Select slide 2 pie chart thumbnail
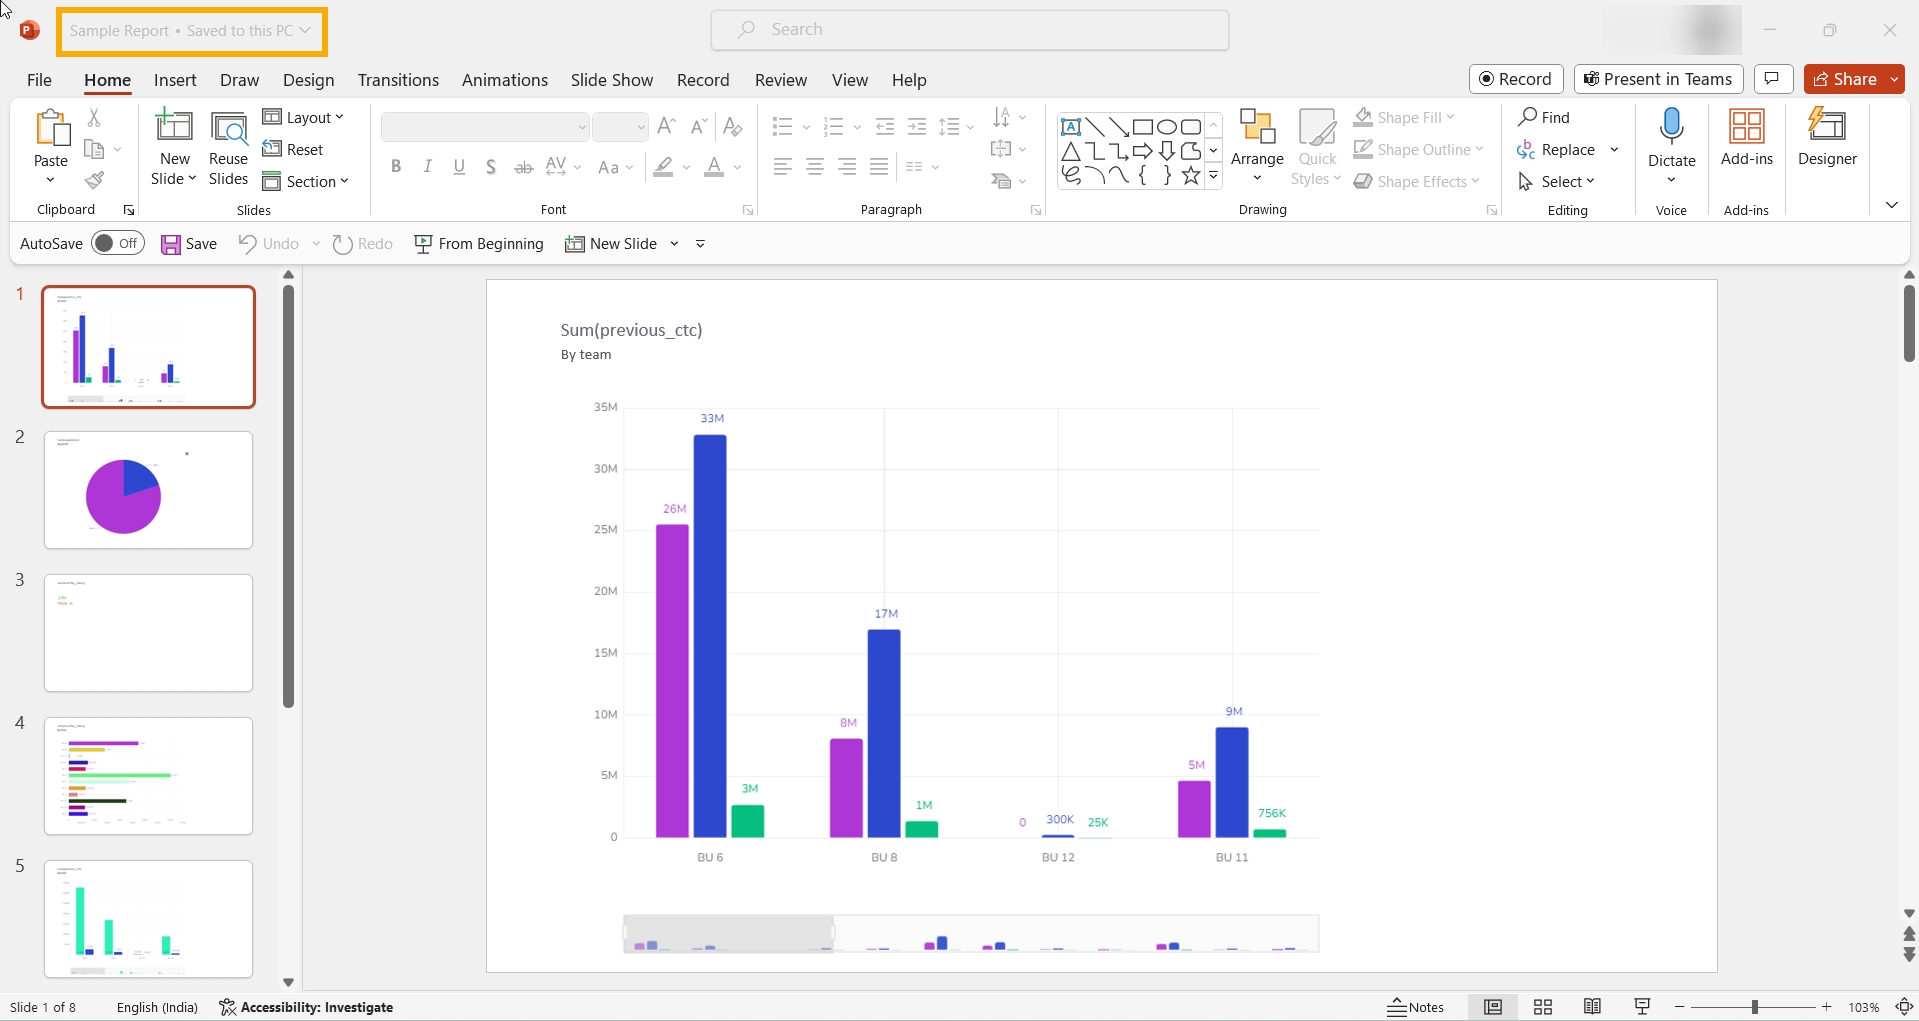 tap(148, 490)
